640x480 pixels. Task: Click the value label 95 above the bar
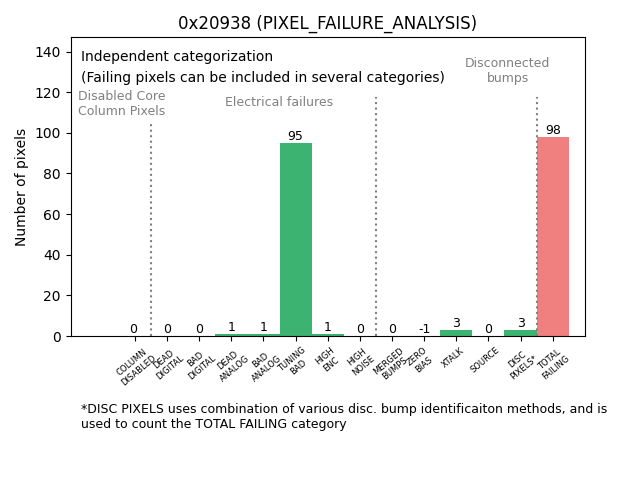295,137
